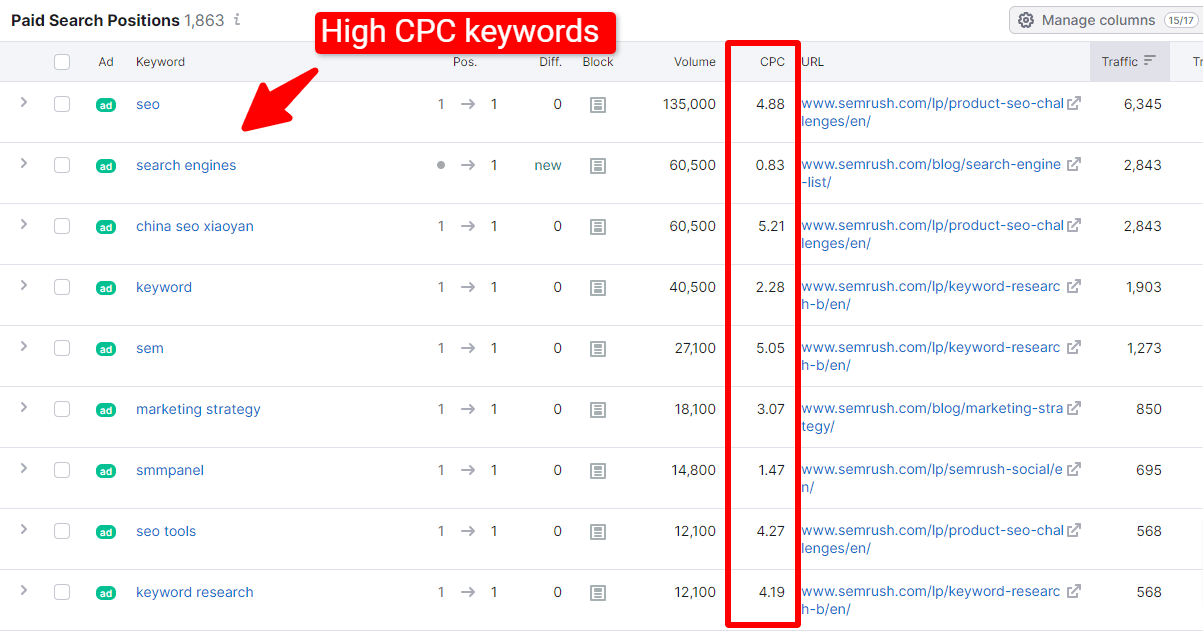The image size is (1203, 633).
Task: Open external link icon for smmpanel URL
Action: [1074, 469]
